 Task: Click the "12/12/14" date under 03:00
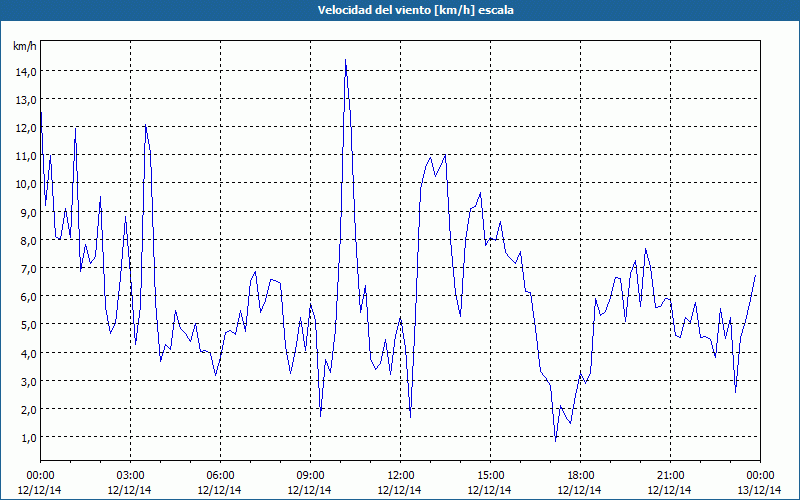coord(130,490)
